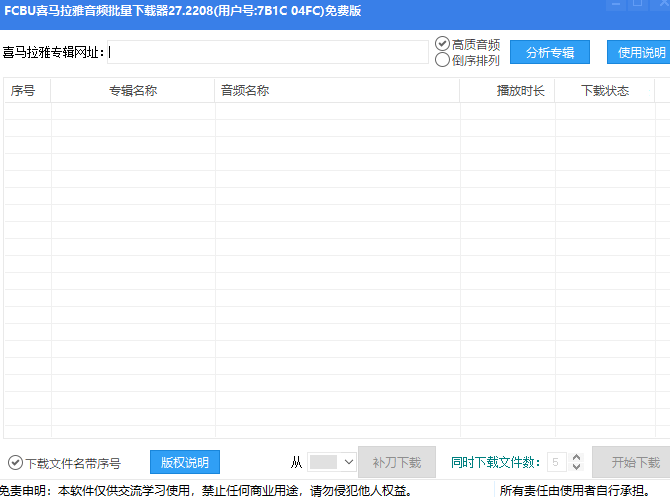Click the 分析专辑 button
The image size is (670, 497).
(x=550, y=52)
